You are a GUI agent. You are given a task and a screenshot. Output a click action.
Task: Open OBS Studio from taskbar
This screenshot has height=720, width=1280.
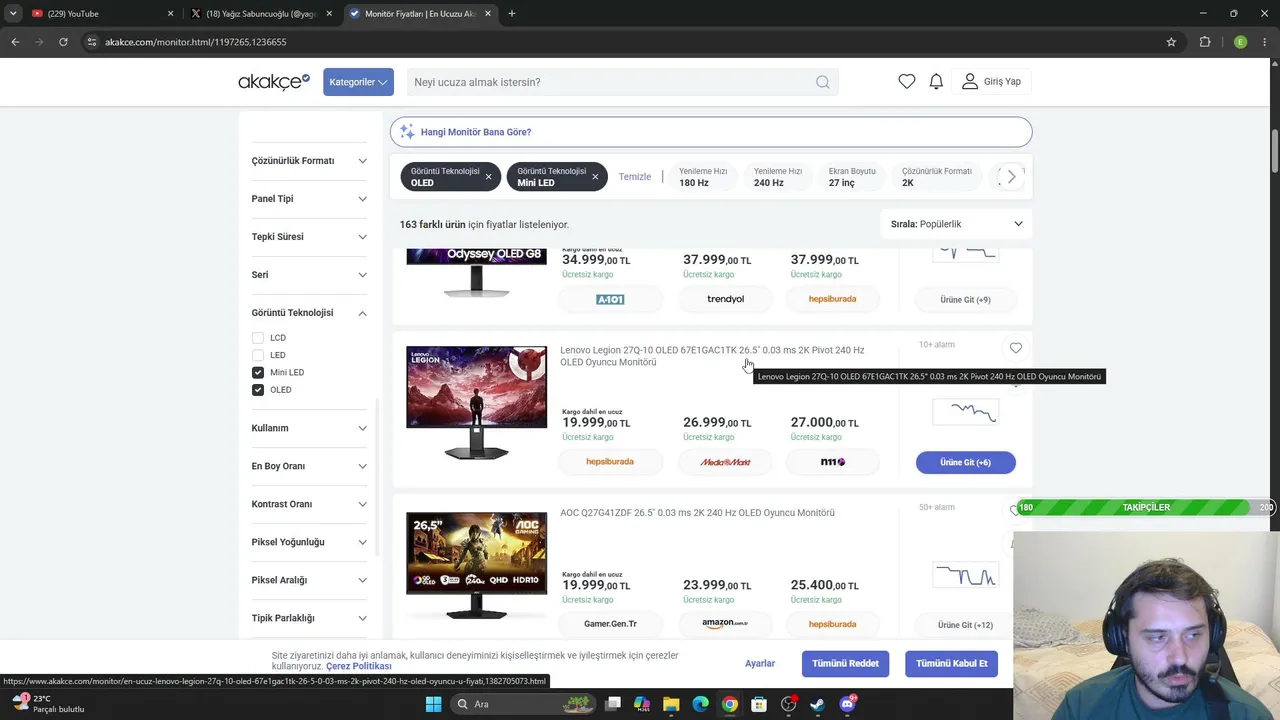[x=789, y=704]
